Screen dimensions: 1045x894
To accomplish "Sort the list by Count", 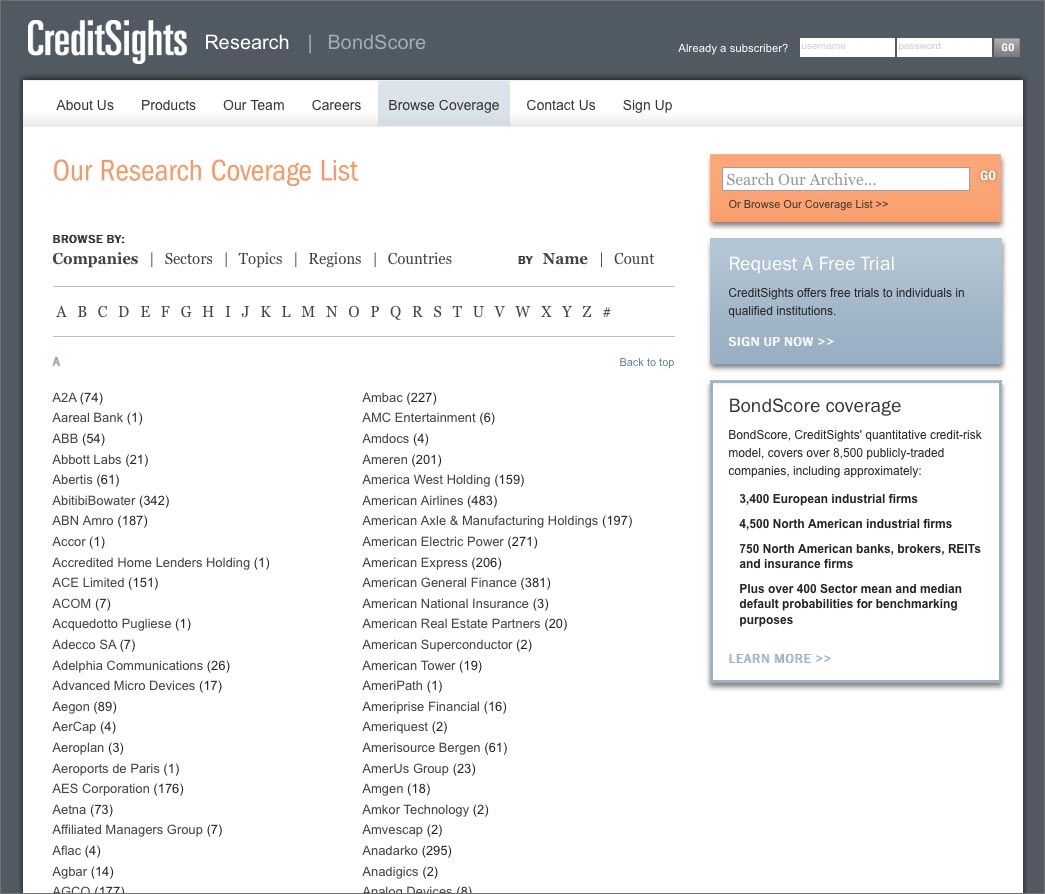I will click(x=634, y=259).
